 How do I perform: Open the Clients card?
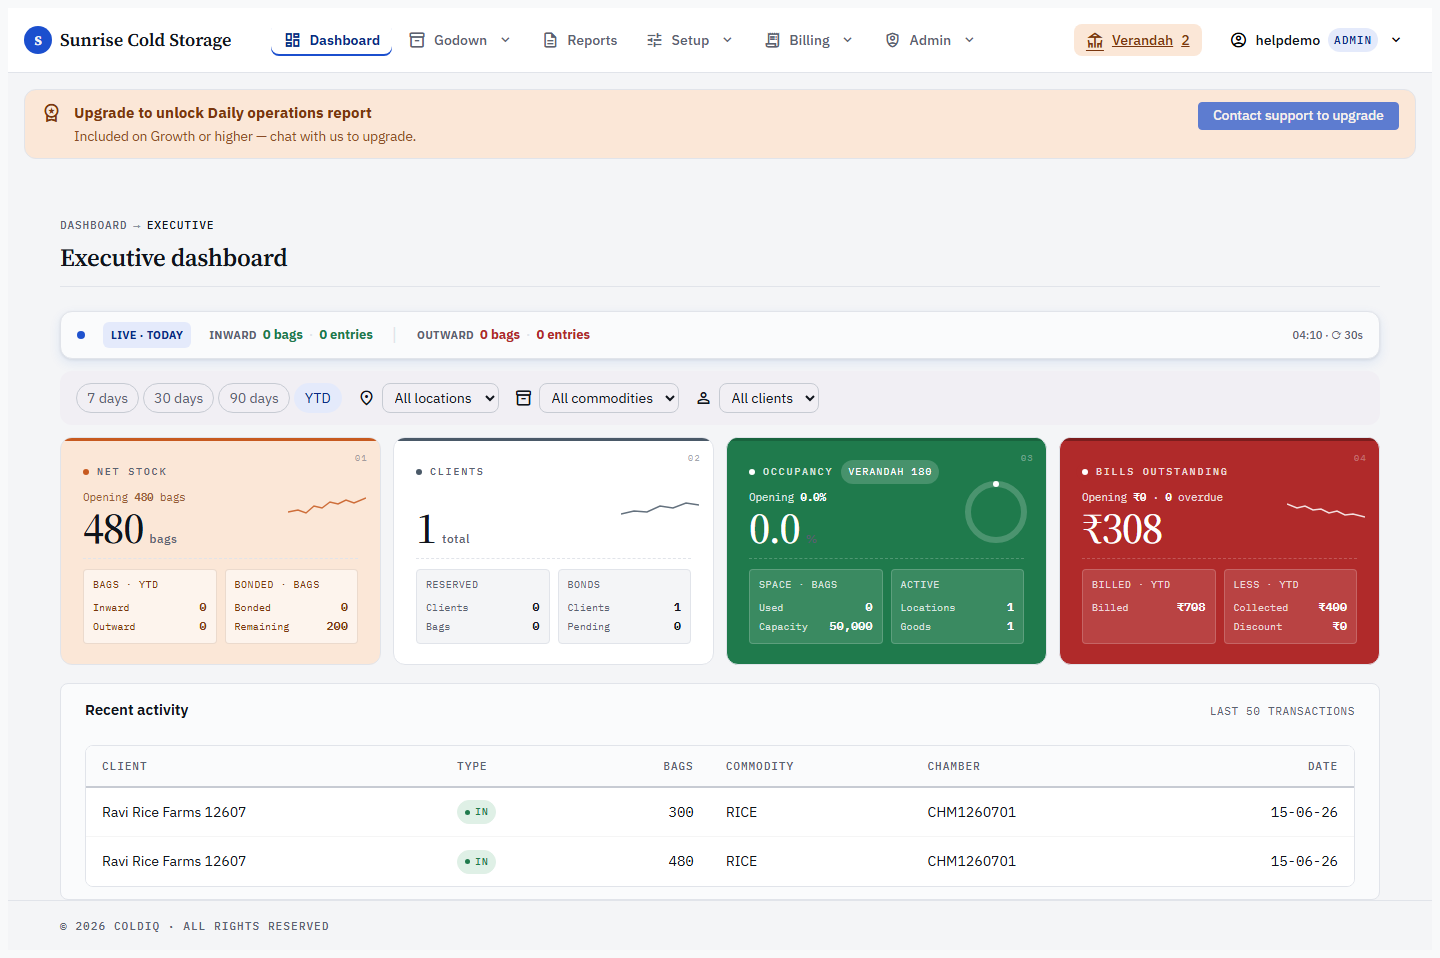[x=553, y=551]
